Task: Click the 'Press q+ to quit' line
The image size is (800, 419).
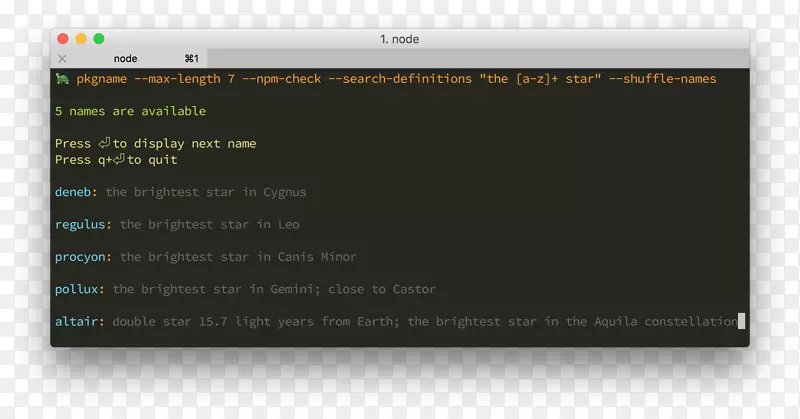Action: [x=116, y=160]
